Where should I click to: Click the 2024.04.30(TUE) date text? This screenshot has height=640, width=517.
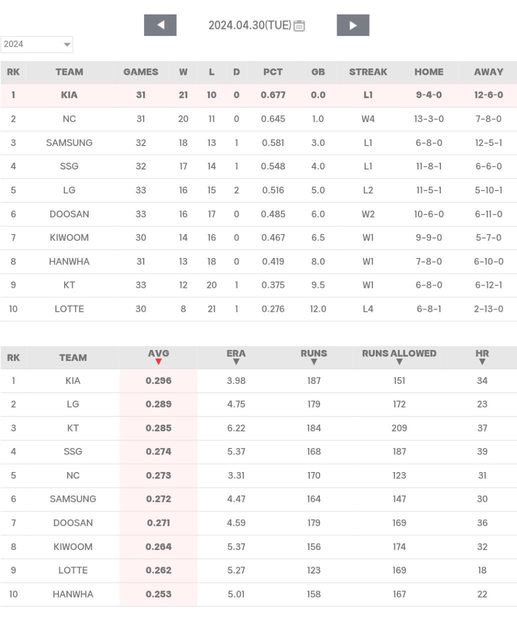tap(250, 25)
